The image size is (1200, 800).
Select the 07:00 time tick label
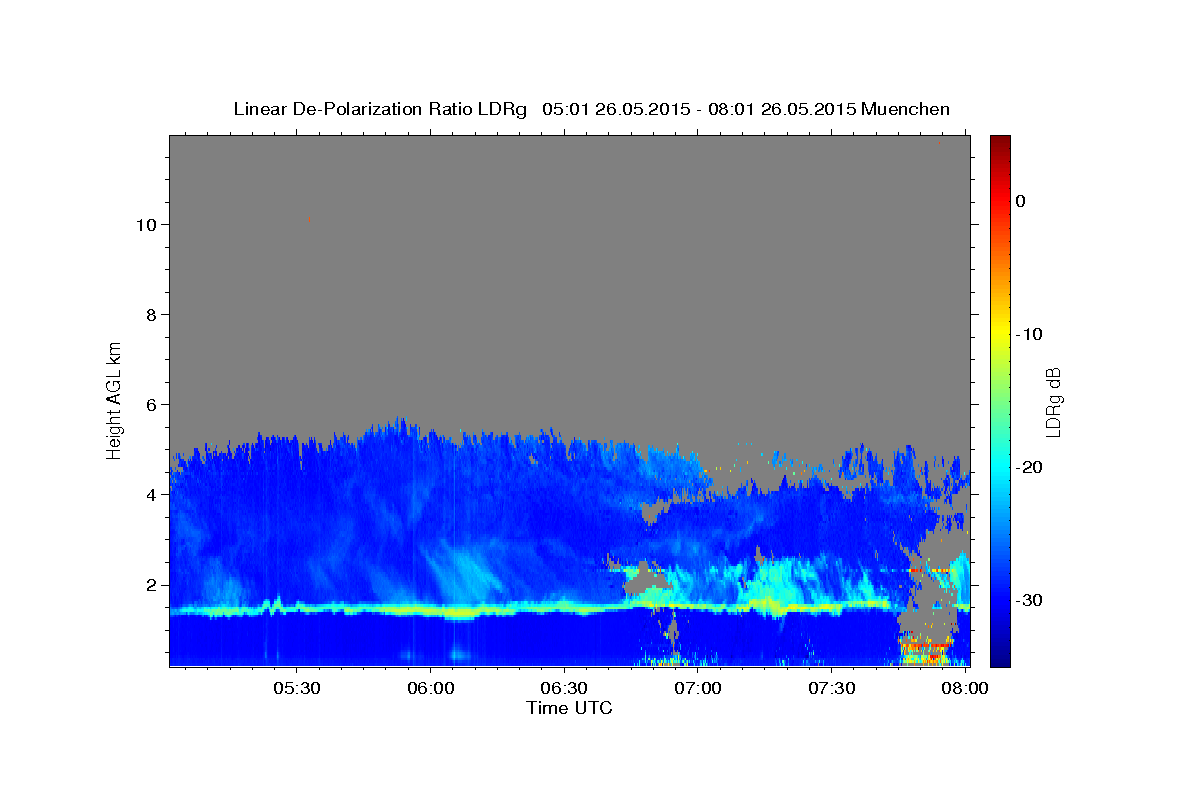(698, 689)
